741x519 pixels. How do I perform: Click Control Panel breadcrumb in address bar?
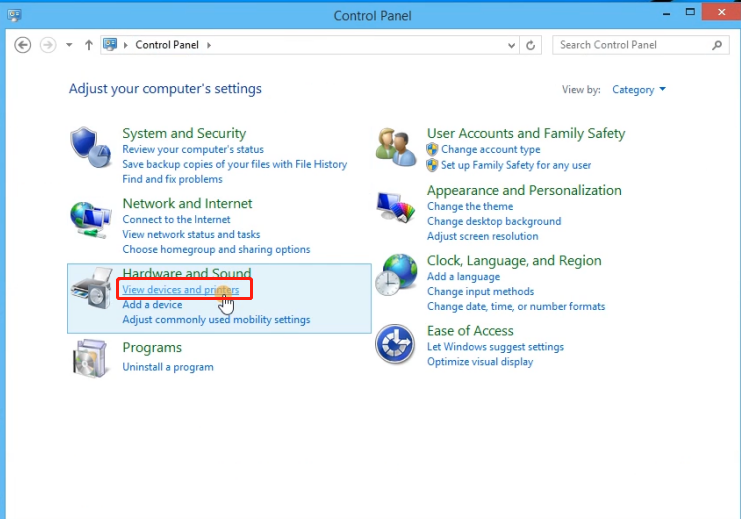(167, 45)
